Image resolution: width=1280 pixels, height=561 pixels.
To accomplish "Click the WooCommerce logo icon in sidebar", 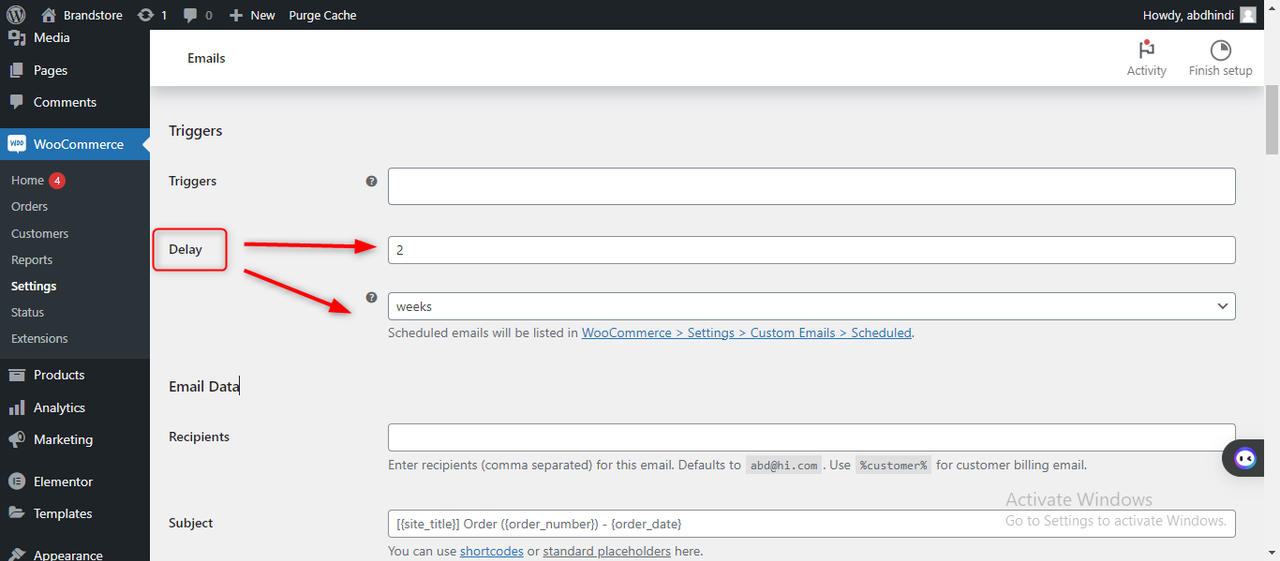I will [17, 144].
